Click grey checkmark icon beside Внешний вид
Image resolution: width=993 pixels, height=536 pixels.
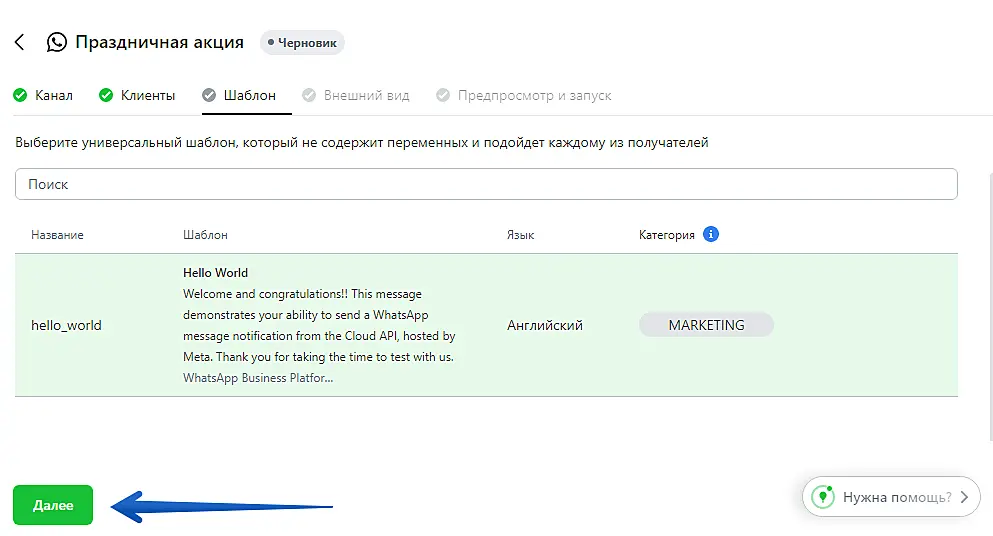click(309, 96)
